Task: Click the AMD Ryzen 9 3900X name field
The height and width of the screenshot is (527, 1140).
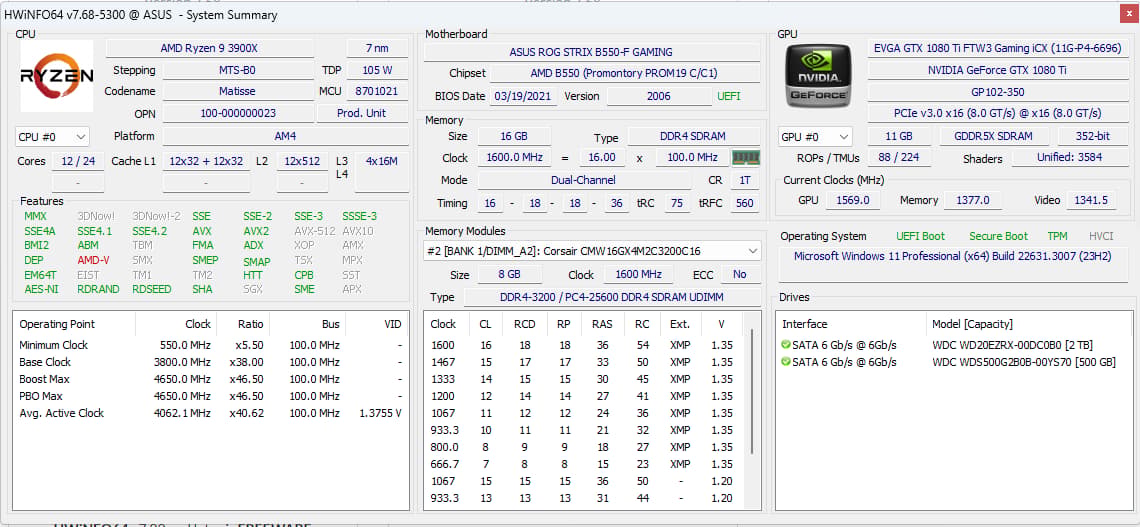Action: [x=209, y=49]
